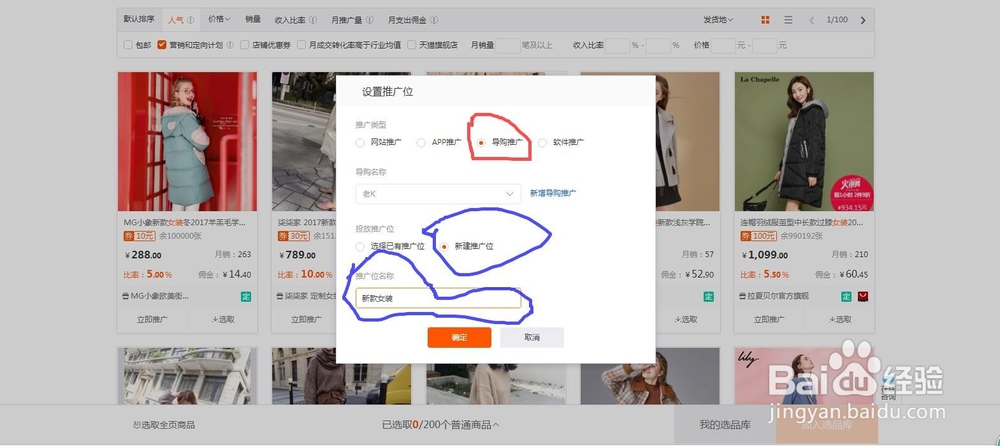This screenshot has height=446, width=1000.
Task: Click info icon beside 月支出佣金
Action: pyautogui.click(x=434, y=20)
